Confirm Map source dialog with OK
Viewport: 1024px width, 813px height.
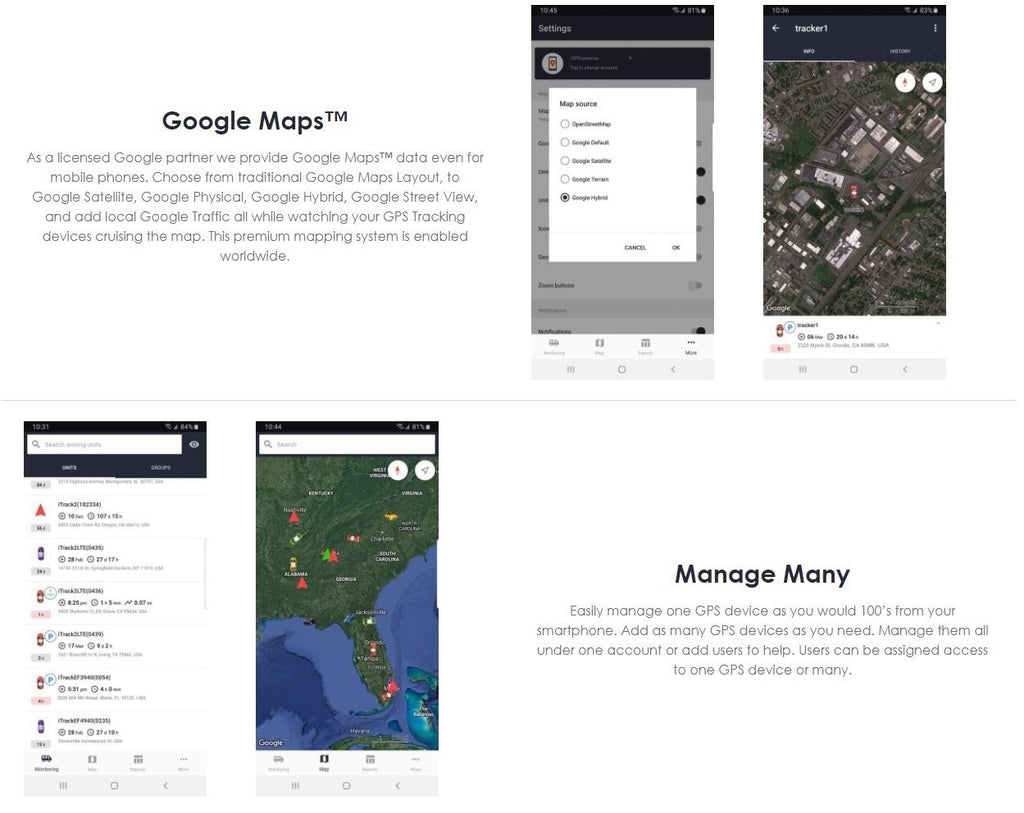click(x=676, y=248)
